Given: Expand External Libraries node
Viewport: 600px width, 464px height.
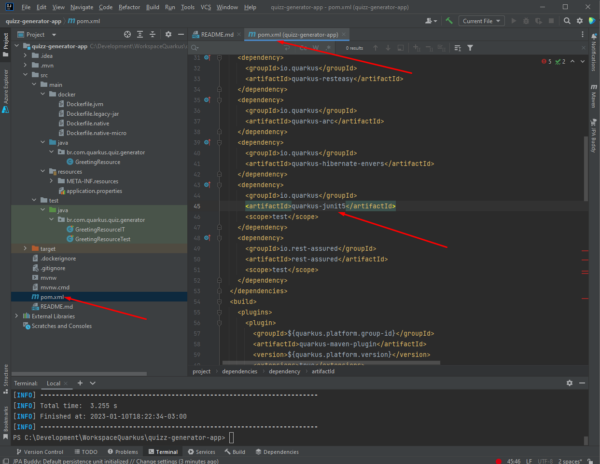Looking at the screenshot, I should pos(17,316).
